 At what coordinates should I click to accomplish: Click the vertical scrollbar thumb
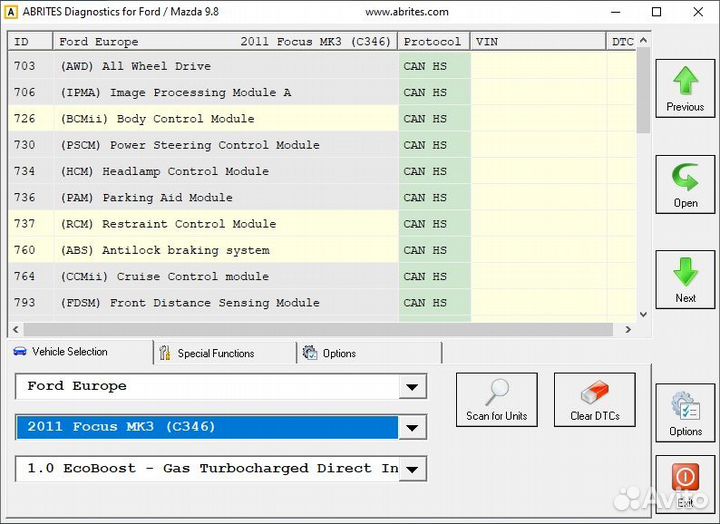pyautogui.click(x=643, y=90)
